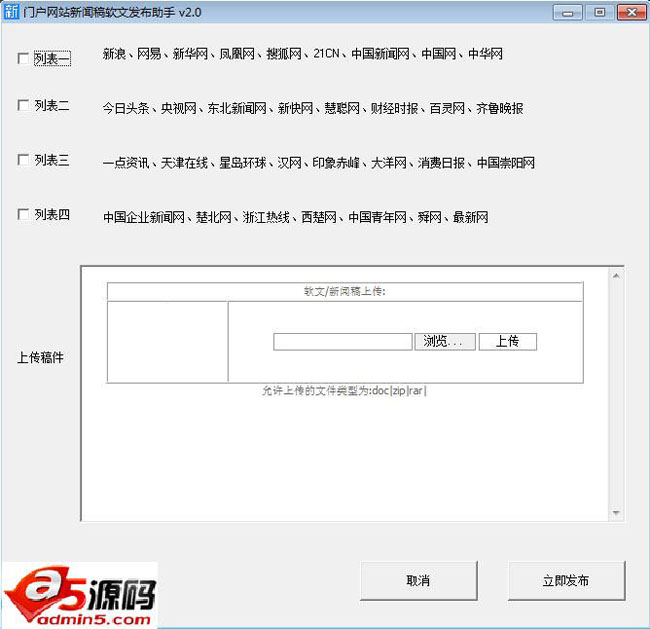The image size is (650, 629).
Task: Click the 上传 upload button
Action: (x=508, y=342)
